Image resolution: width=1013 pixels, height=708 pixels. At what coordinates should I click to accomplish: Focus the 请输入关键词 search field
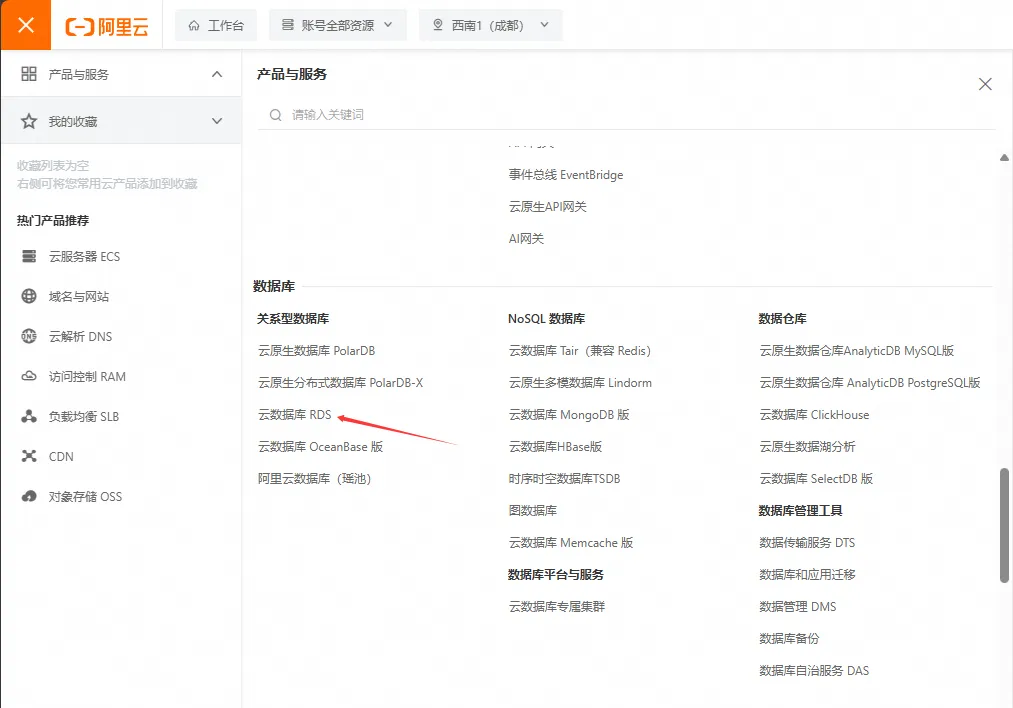[x=627, y=115]
